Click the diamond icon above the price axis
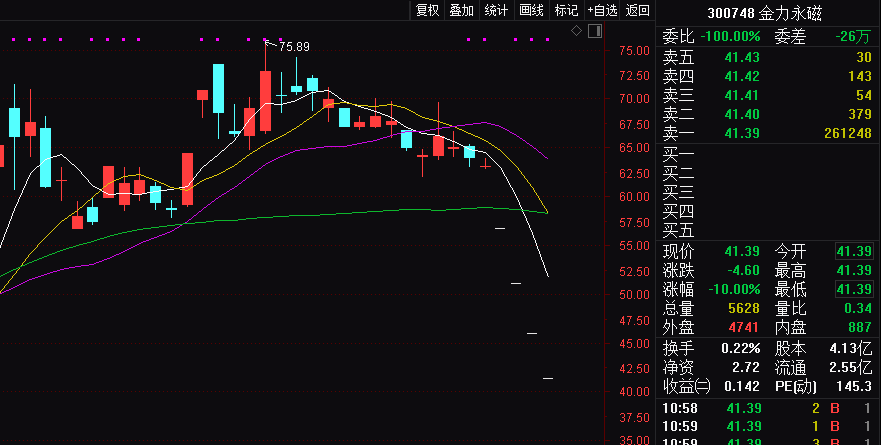Image resolution: width=881 pixels, height=445 pixels. pyautogui.click(x=576, y=31)
